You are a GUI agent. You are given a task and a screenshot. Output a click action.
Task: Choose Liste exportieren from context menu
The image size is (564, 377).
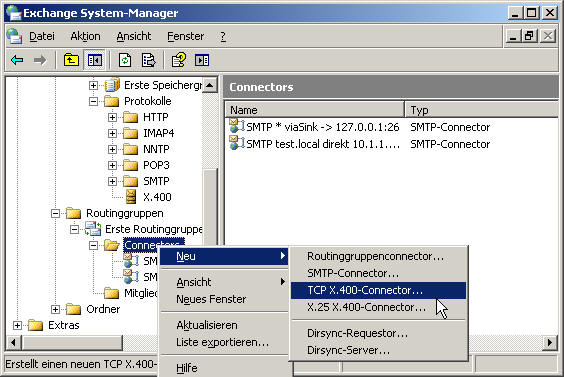point(224,342)
